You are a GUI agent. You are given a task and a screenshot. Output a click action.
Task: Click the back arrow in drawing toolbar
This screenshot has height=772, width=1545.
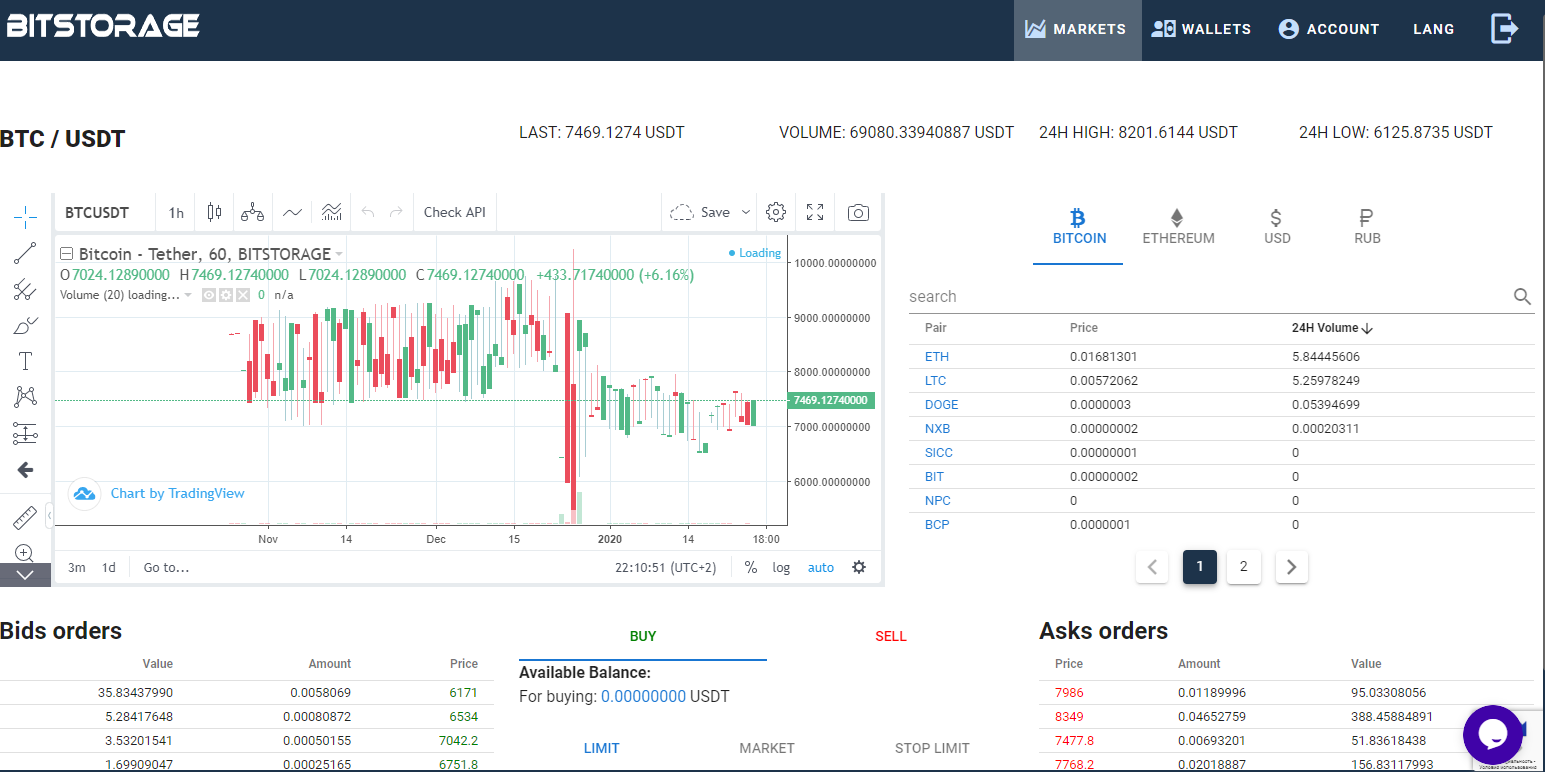[26, 469]
